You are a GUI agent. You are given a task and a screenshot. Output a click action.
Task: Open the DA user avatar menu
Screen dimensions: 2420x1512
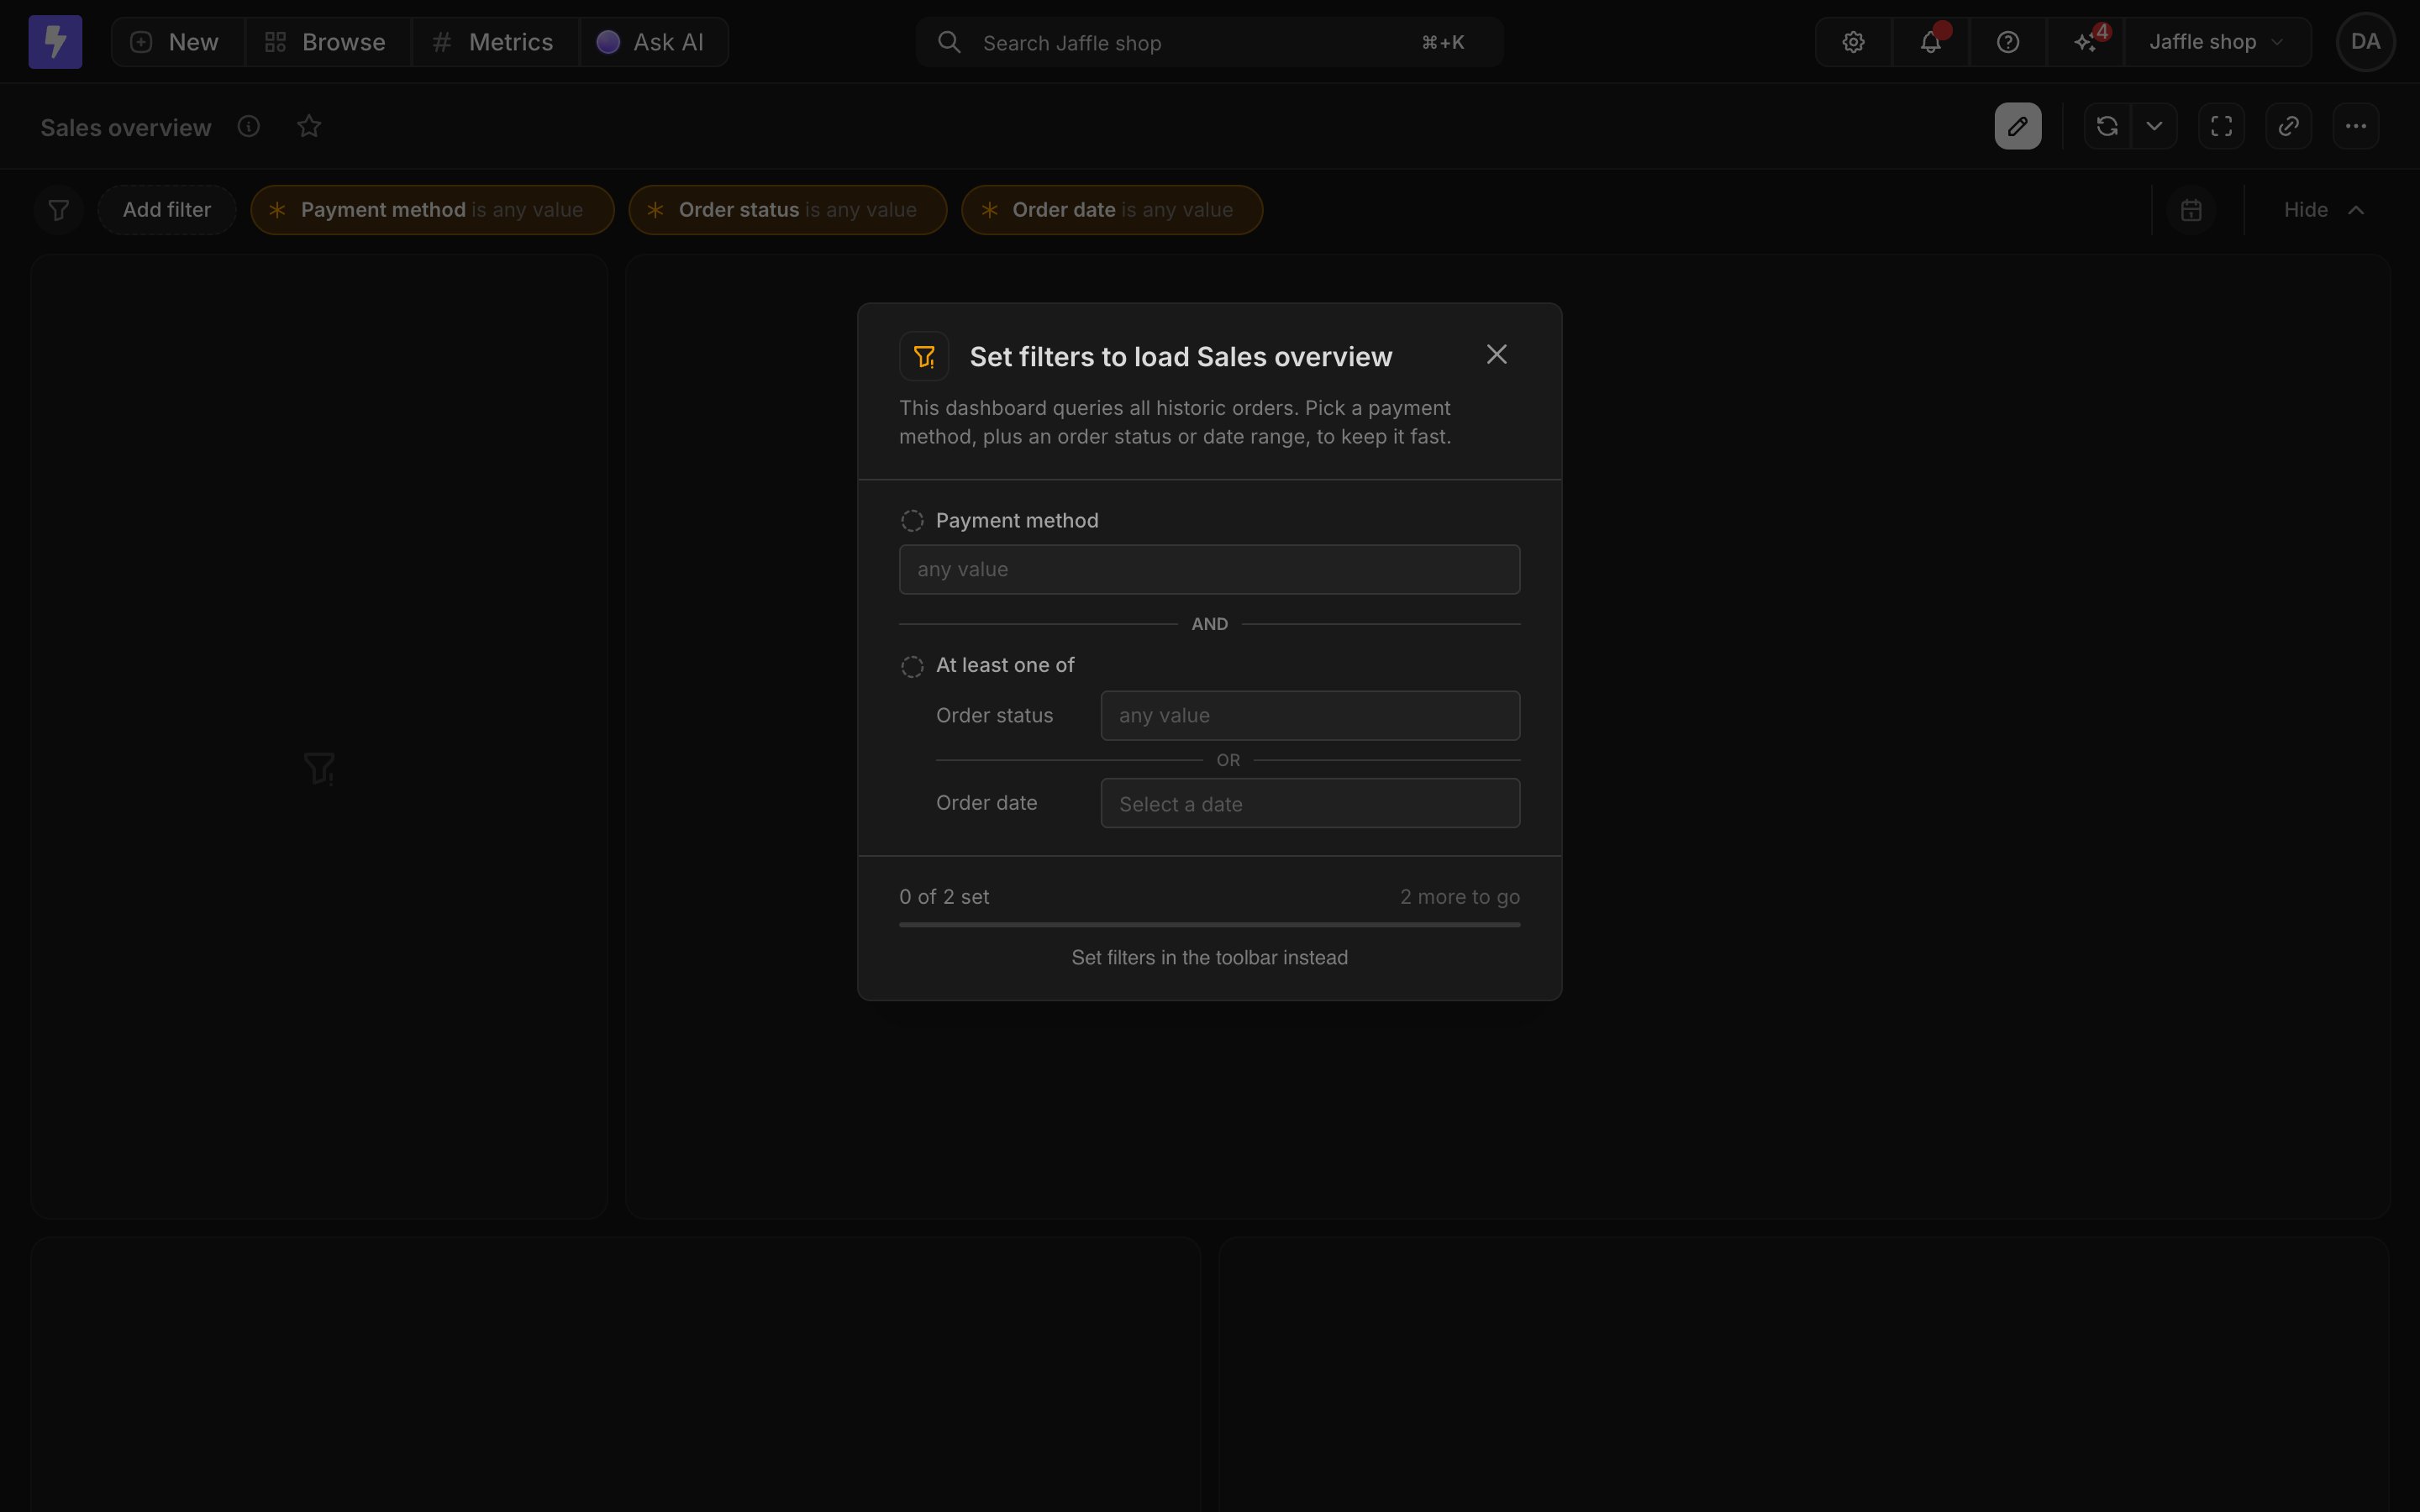pyautogui.click(x=2365, y=42)
